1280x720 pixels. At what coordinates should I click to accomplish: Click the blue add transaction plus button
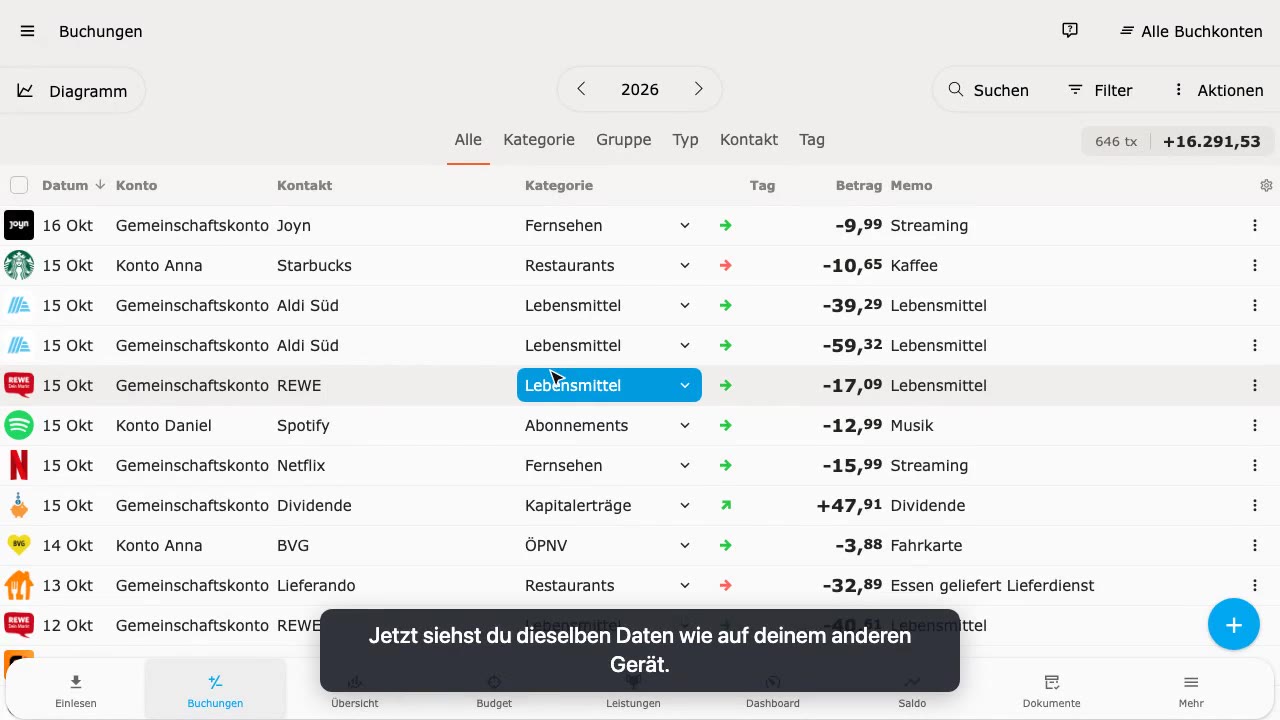pos(1234,625)
